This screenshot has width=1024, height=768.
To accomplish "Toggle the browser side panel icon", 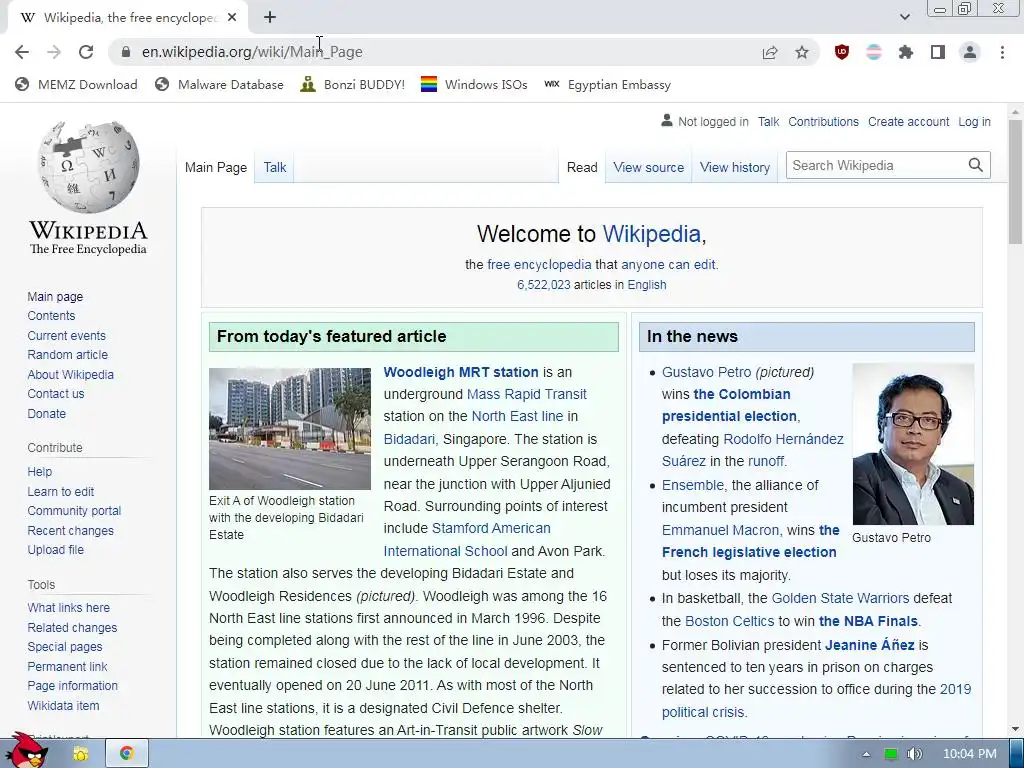I will point(938,52).
